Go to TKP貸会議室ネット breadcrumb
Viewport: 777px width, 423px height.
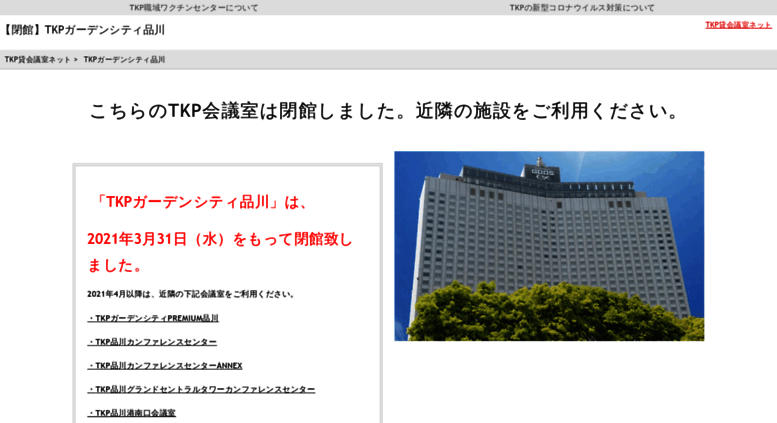pyautogui.click(x=38, y=59)
